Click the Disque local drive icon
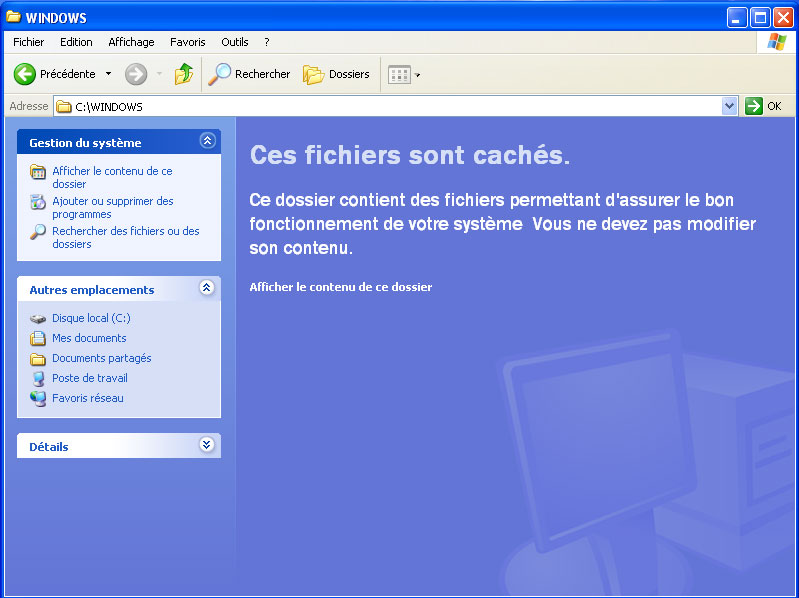Screen dimensions: 799x598 tap(38, 319)
